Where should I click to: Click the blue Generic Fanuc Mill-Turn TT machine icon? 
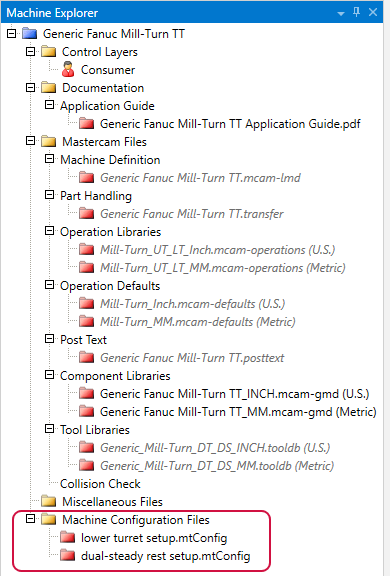click(29, 34)
